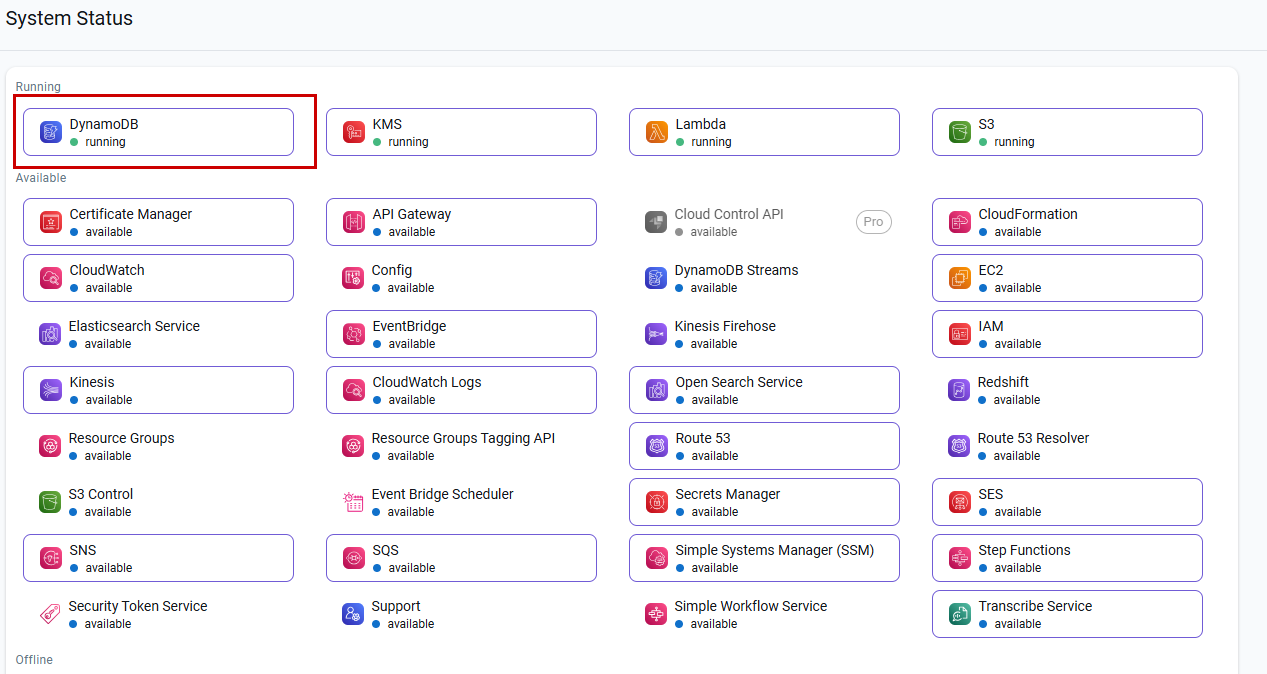Click the CloudWatch Logs icon
This screenshot has width=1267, height=674.
354,390
